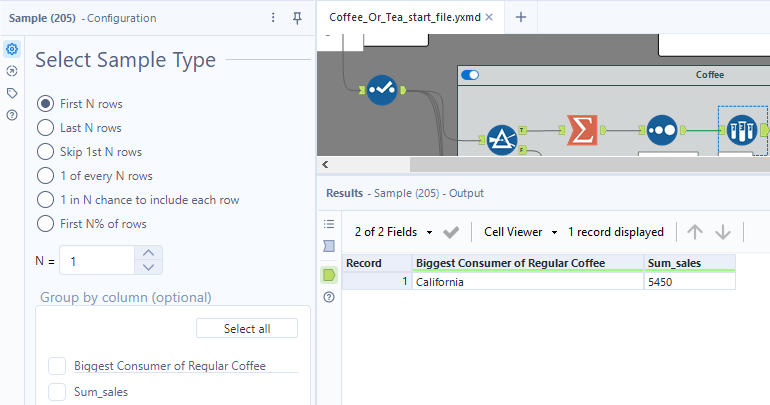The width and height of the screenshot is (770, 405).
Task: Open the Navigation tab icon in sidebar
Action: click(12, 71)
